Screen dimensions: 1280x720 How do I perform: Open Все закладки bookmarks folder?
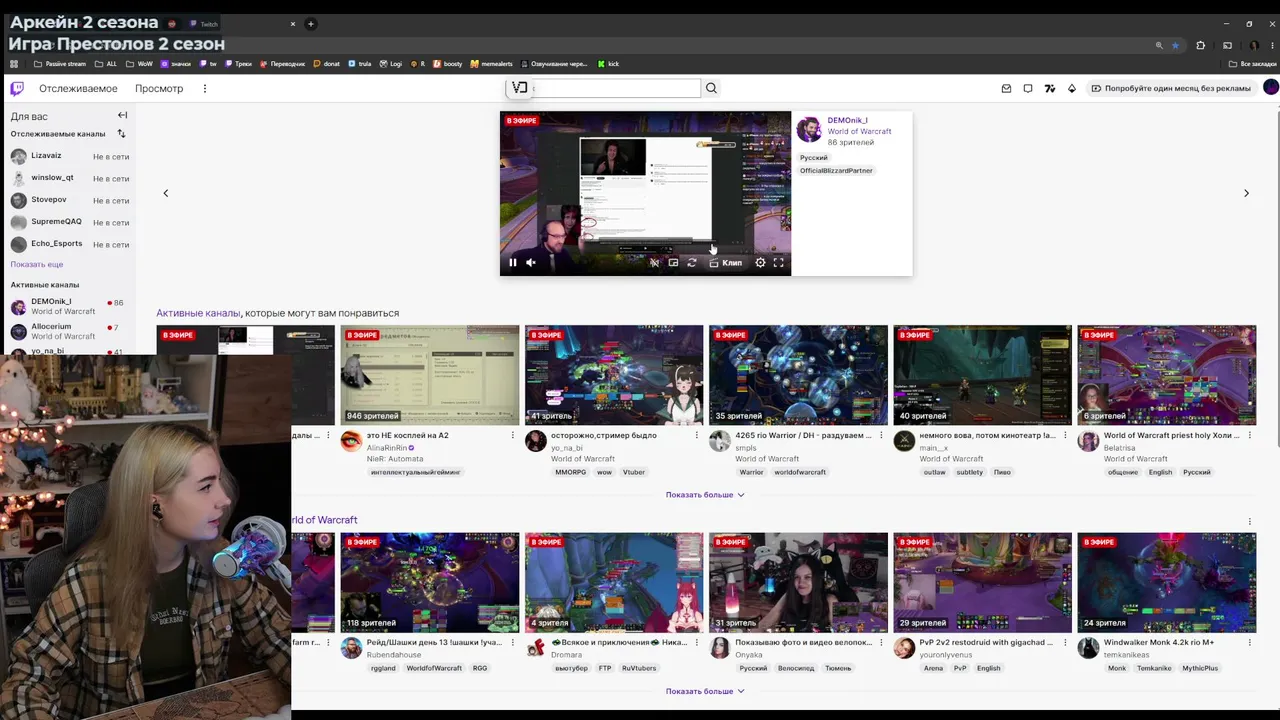coord(1253,64)
